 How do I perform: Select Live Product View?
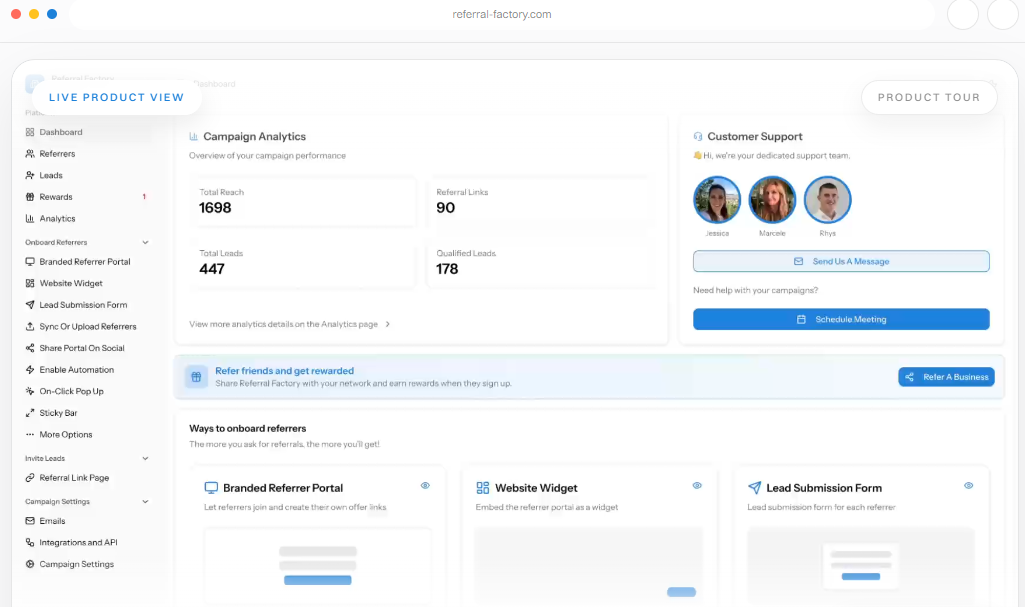[x=116, y=97]
